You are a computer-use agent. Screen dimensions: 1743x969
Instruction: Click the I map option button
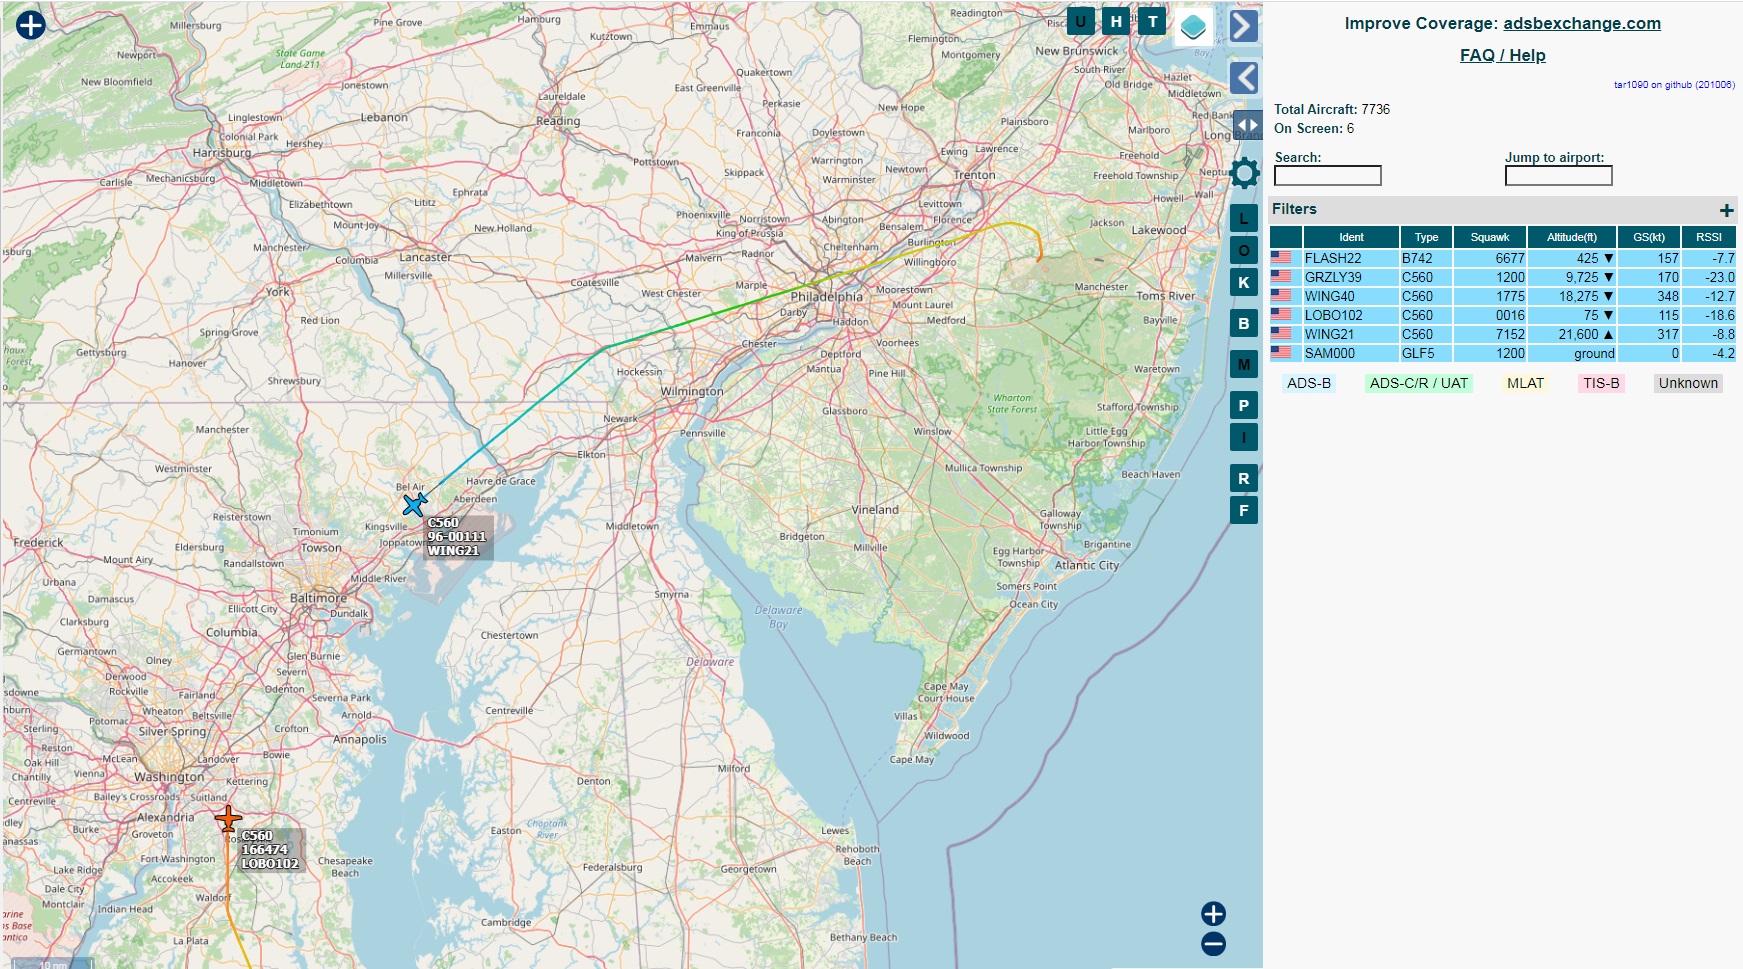1243,437
